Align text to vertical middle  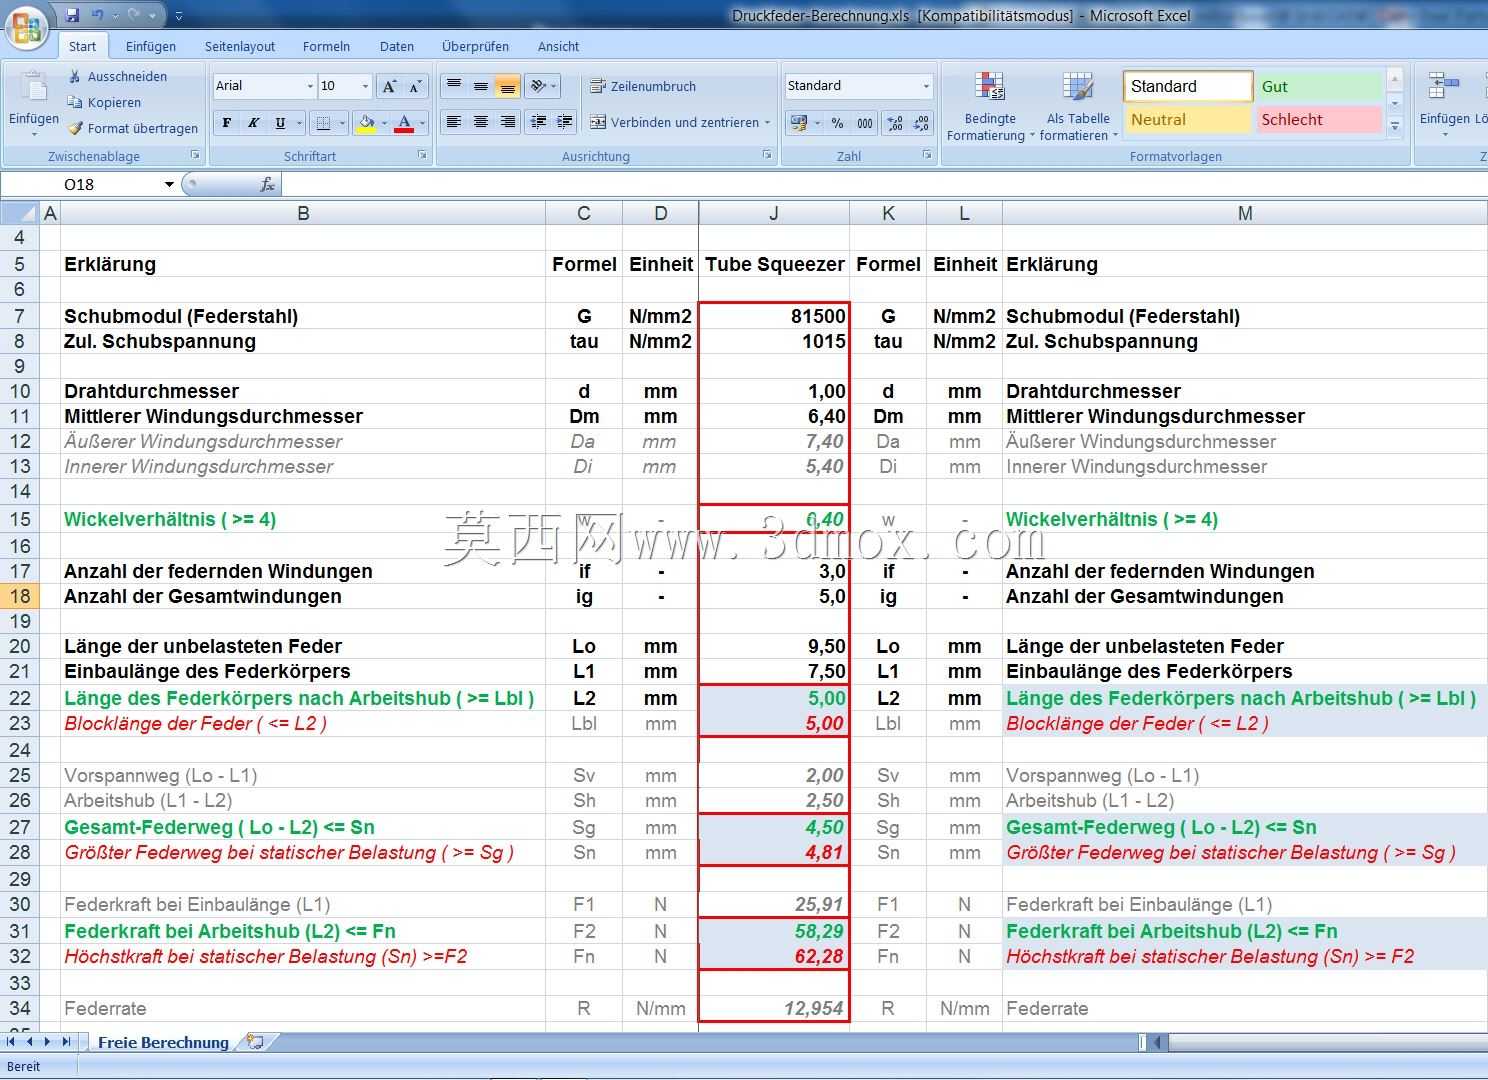481,86
